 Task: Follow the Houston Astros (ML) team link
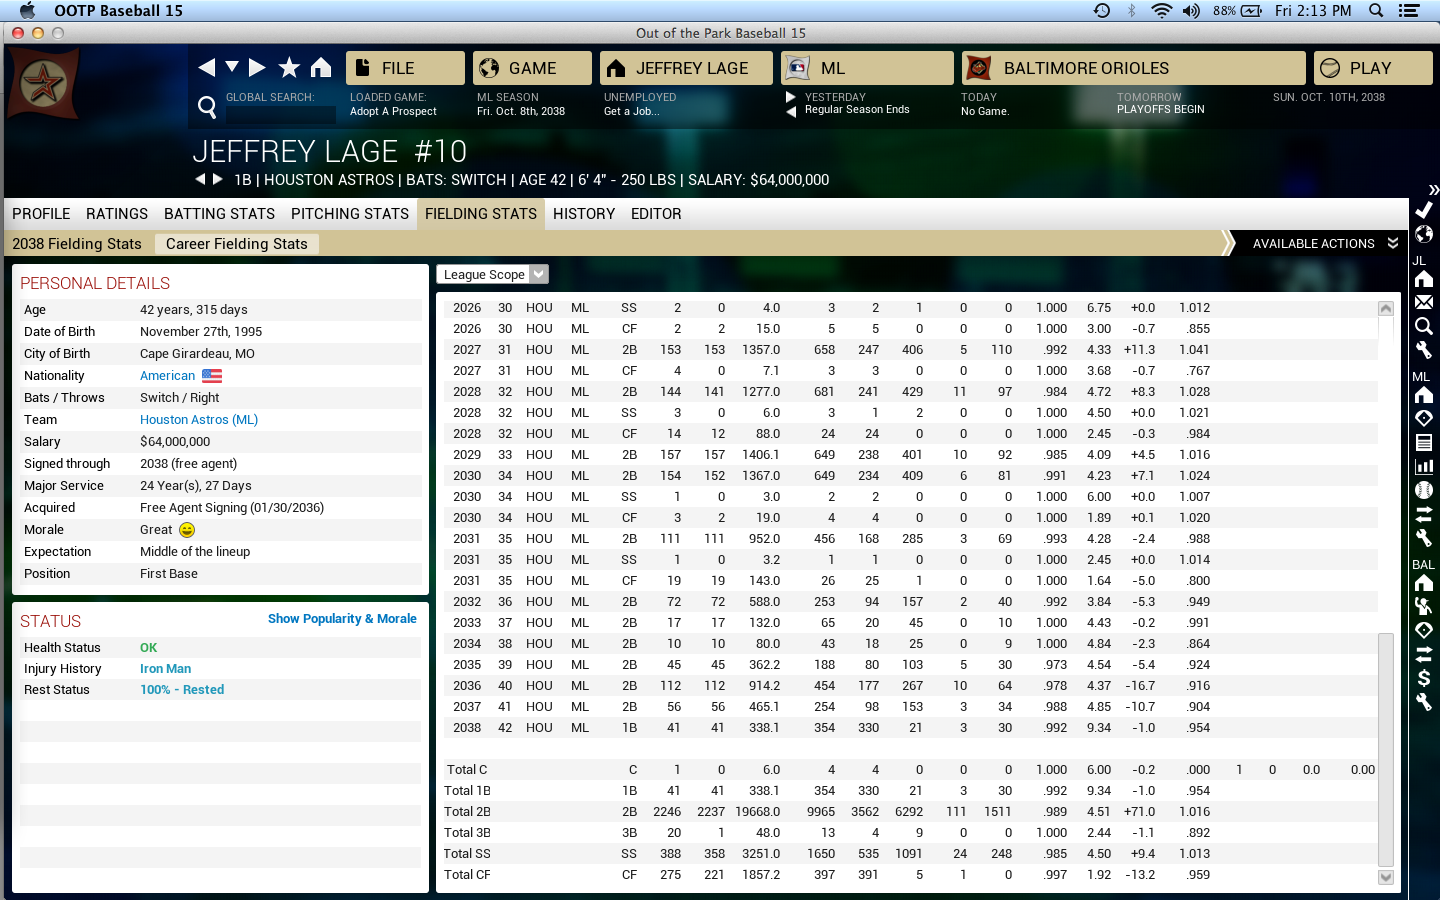point(199,420)
